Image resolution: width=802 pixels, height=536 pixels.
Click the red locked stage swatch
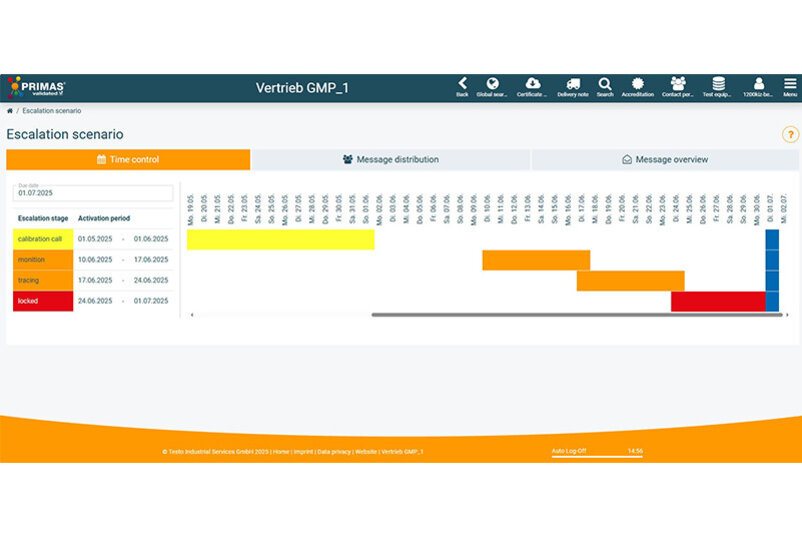coord(42,301)
